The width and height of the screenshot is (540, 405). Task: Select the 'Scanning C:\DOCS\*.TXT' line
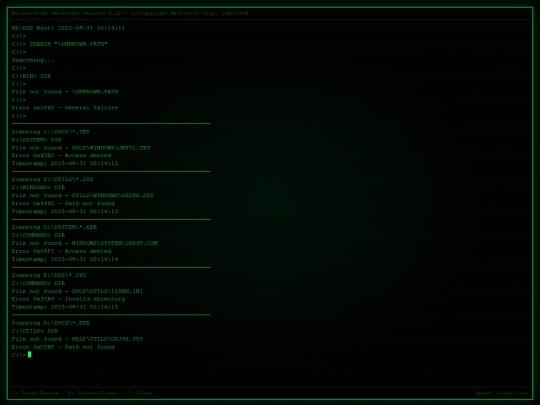click(51, 132)
